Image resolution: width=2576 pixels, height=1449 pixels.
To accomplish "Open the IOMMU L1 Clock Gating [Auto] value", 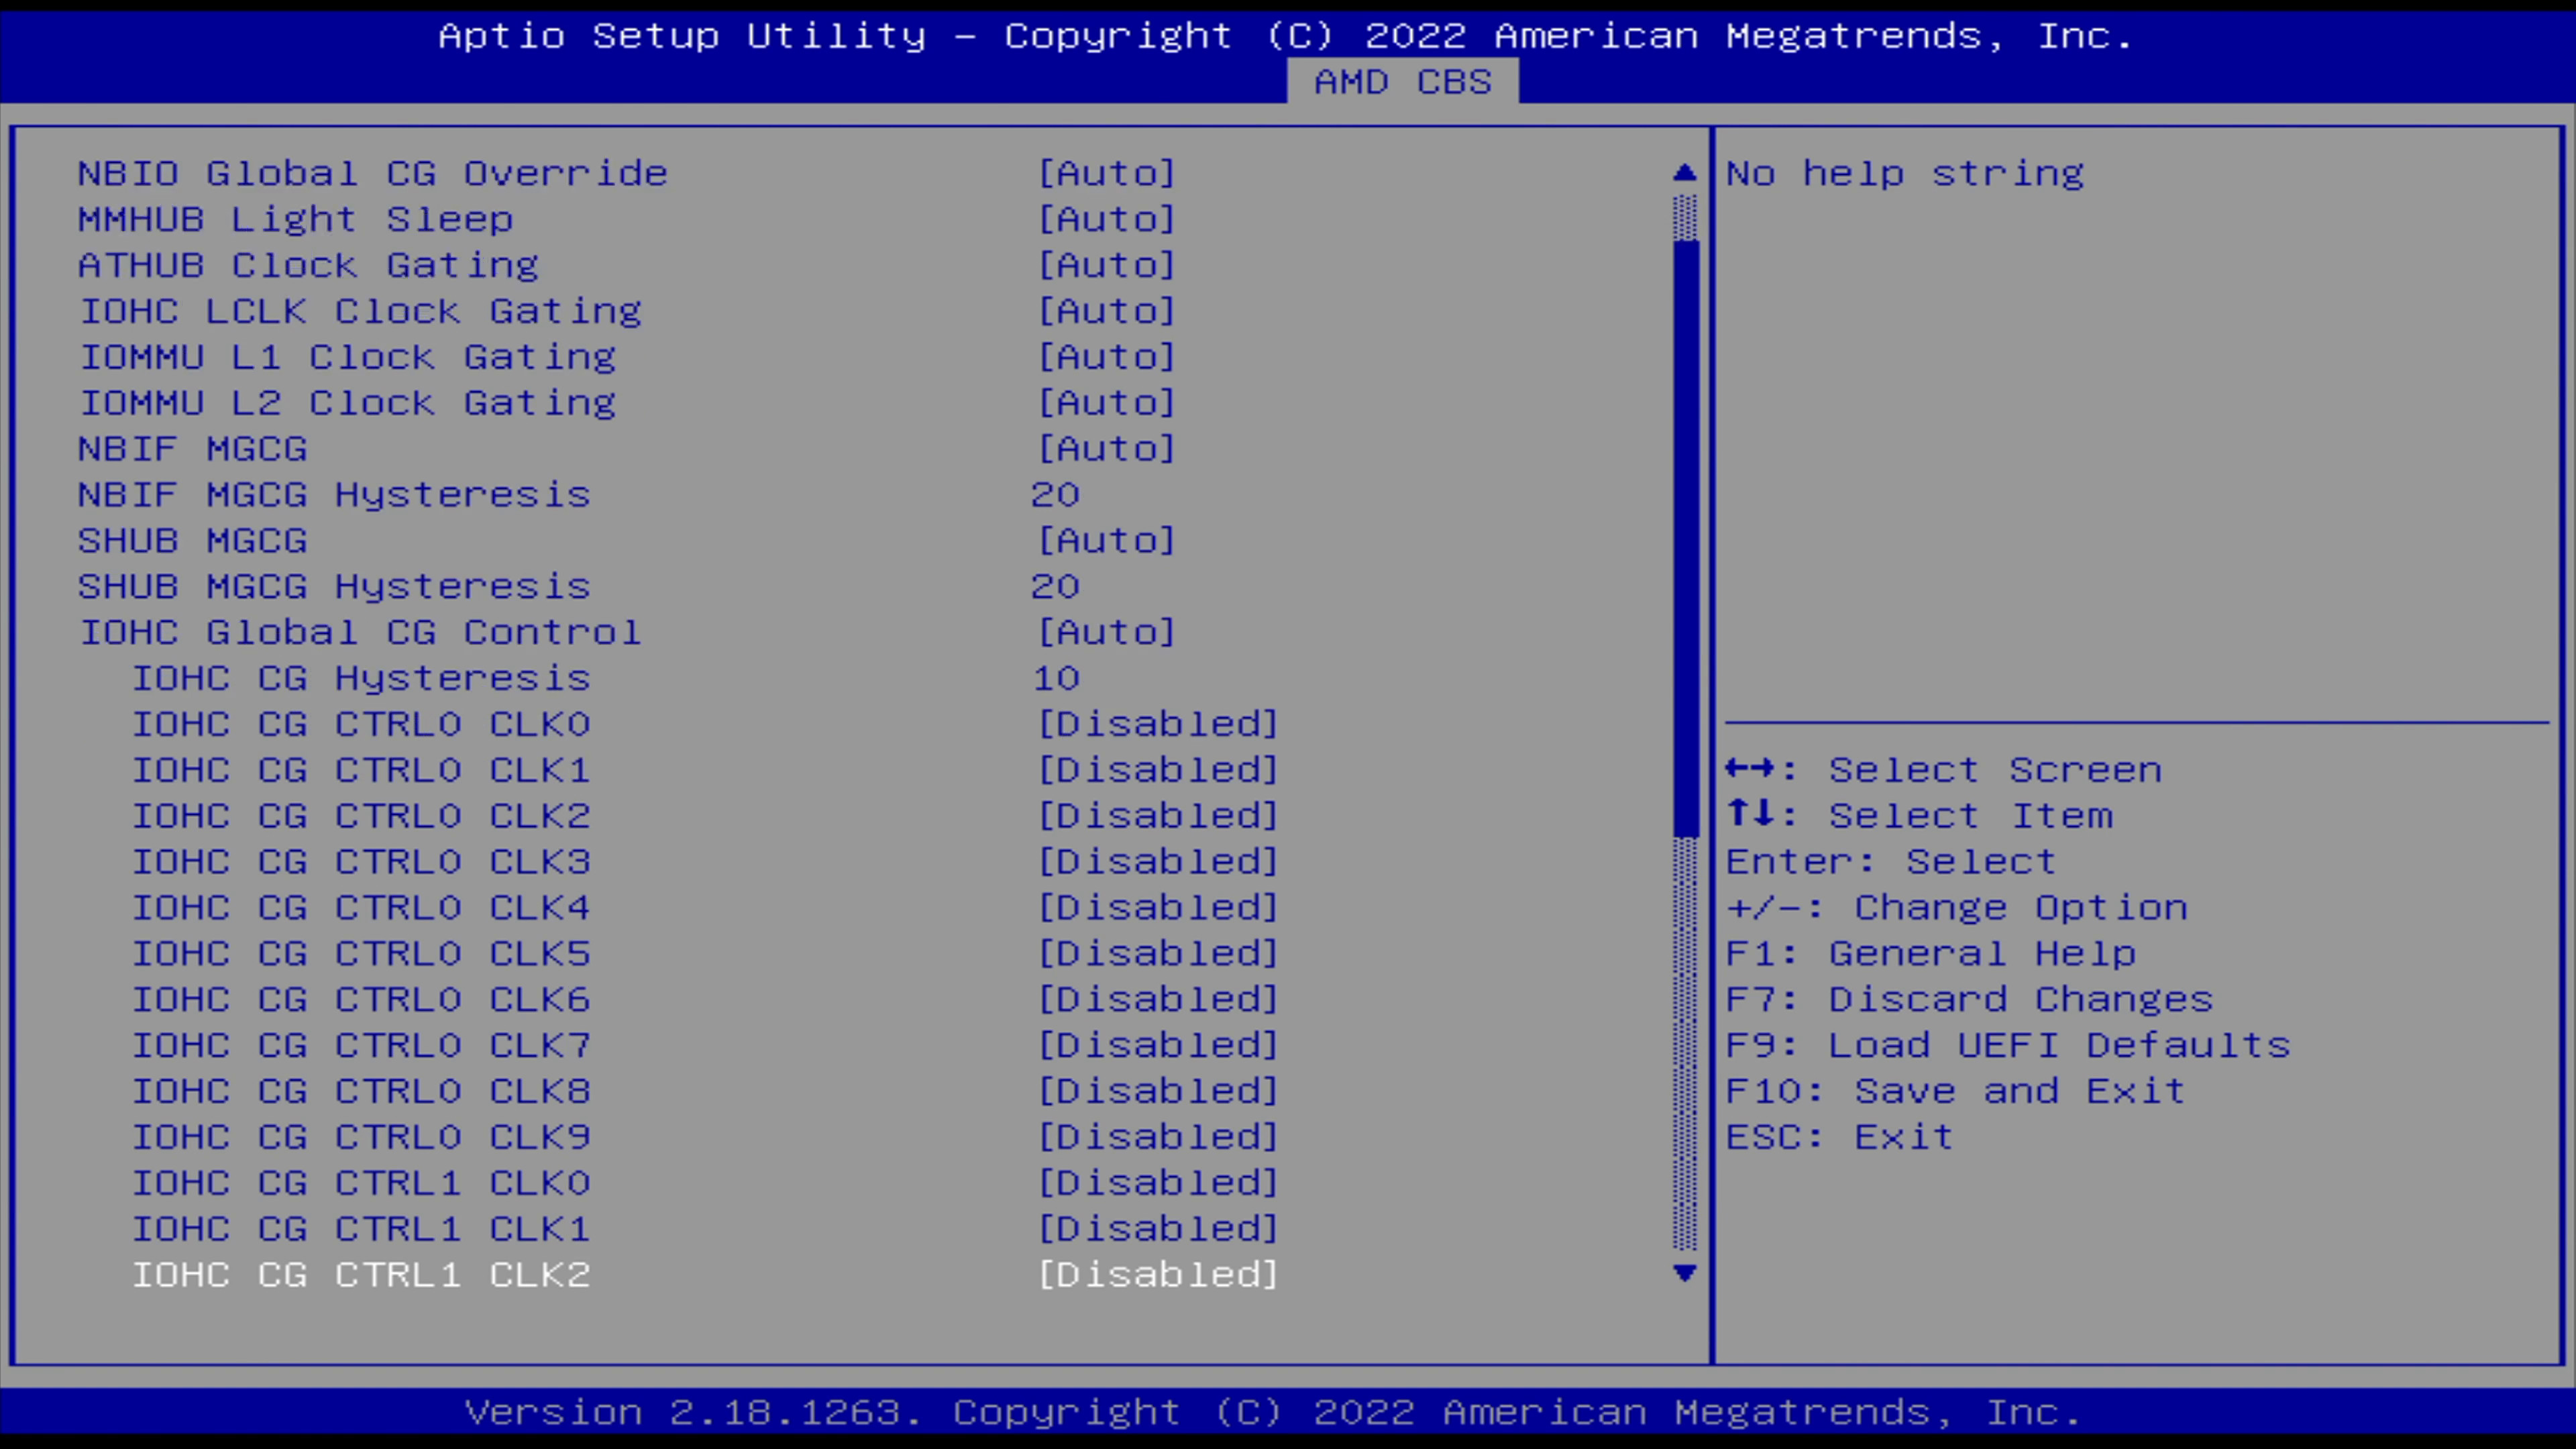I will pos(1107,357).
